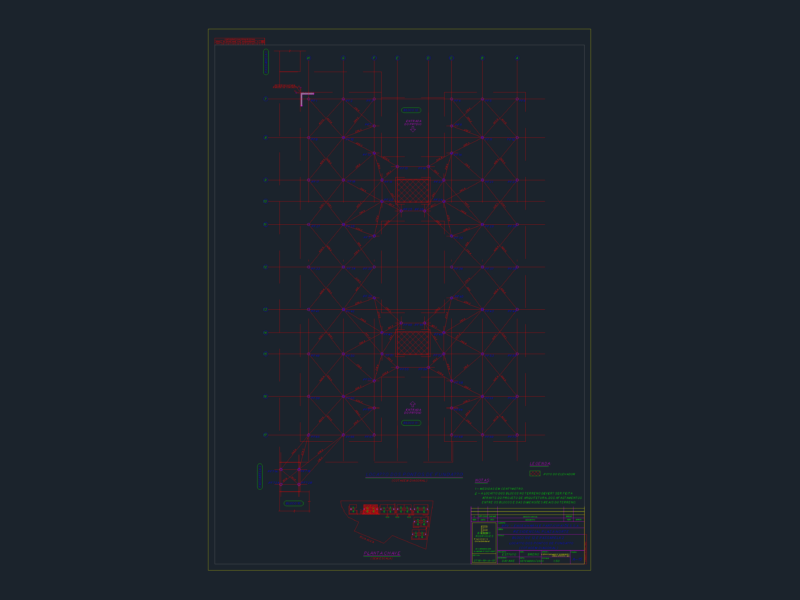Screen dimensions: 800x600
Task: Click the pink L-shaped corner marker
Action: pos(307,99)
